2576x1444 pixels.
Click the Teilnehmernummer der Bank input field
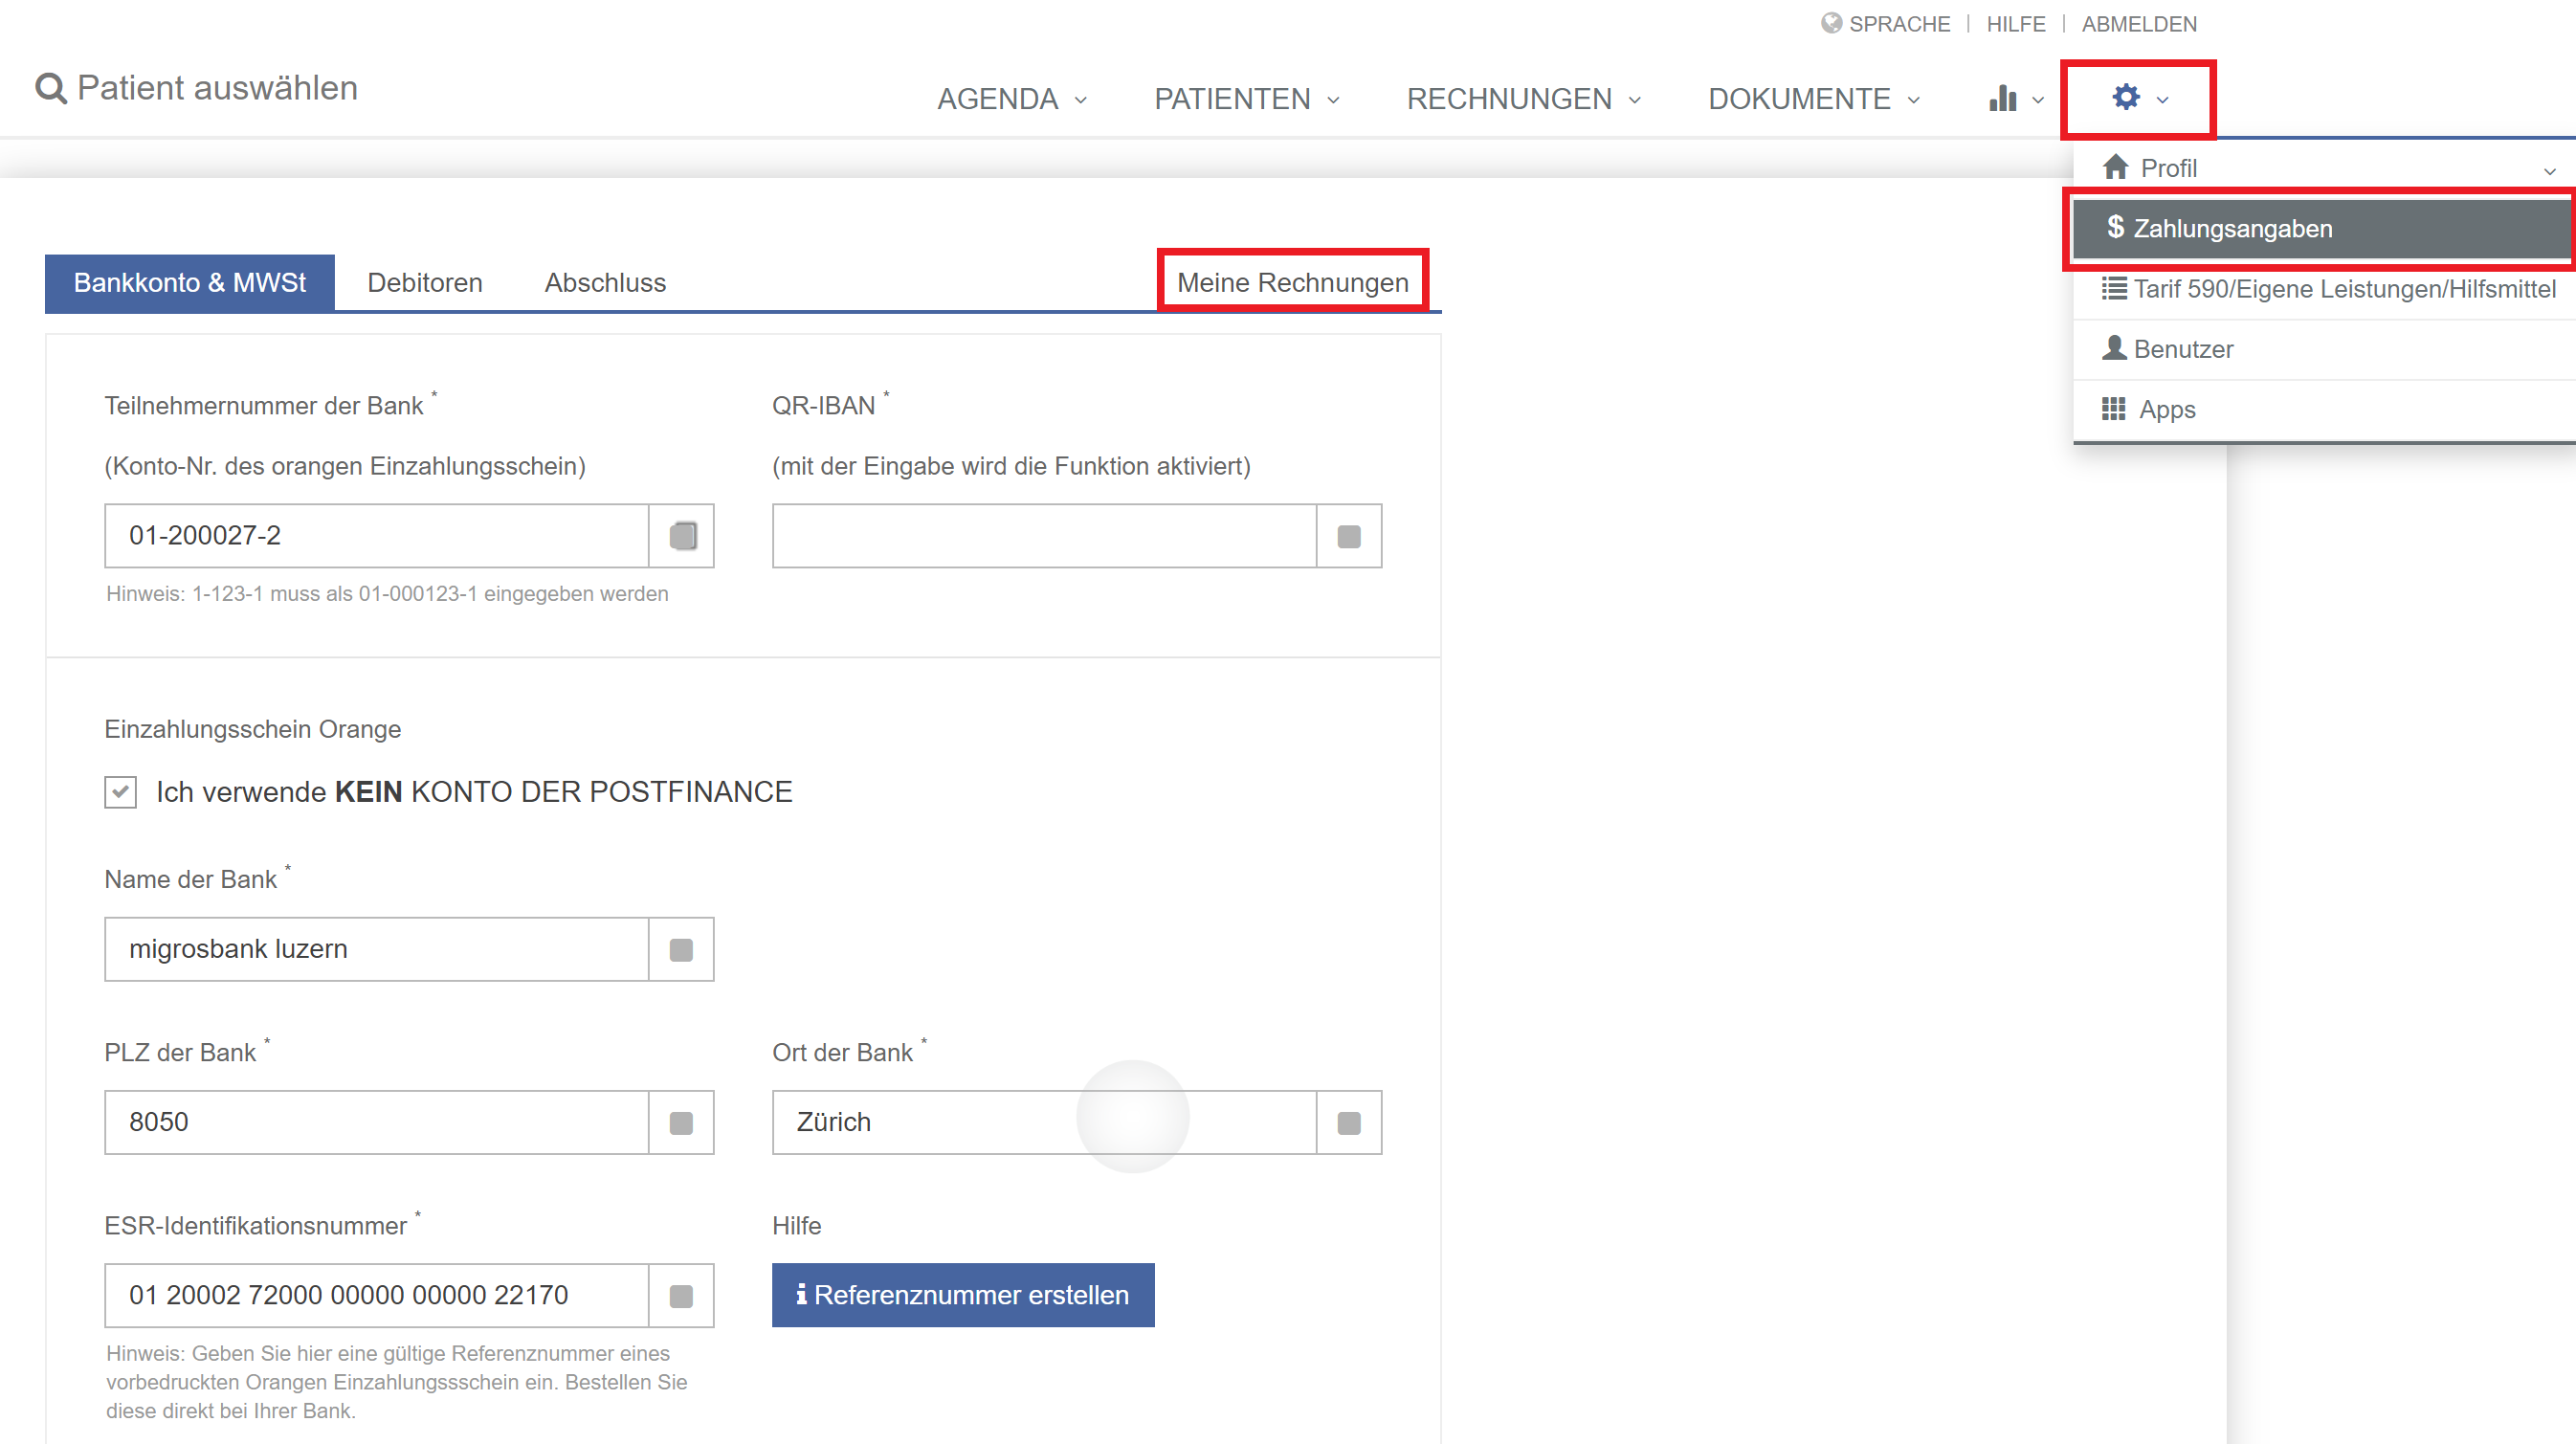point(377,536)
